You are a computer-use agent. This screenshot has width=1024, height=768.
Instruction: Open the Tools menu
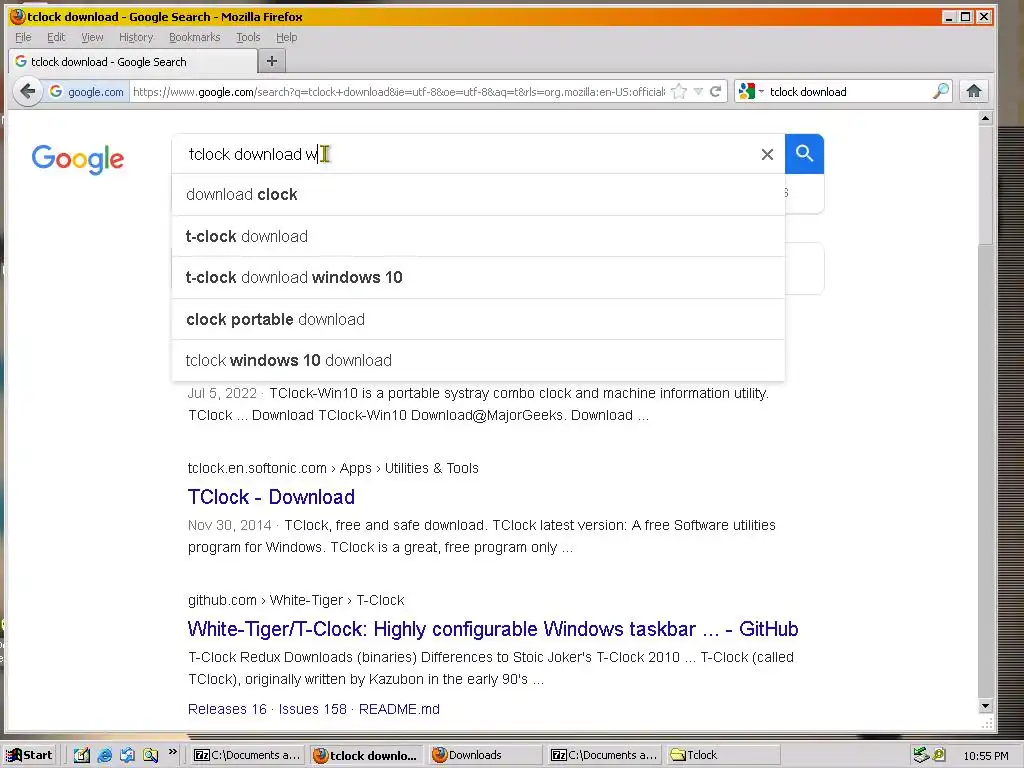pyautogui.click(x=248, y=37)
